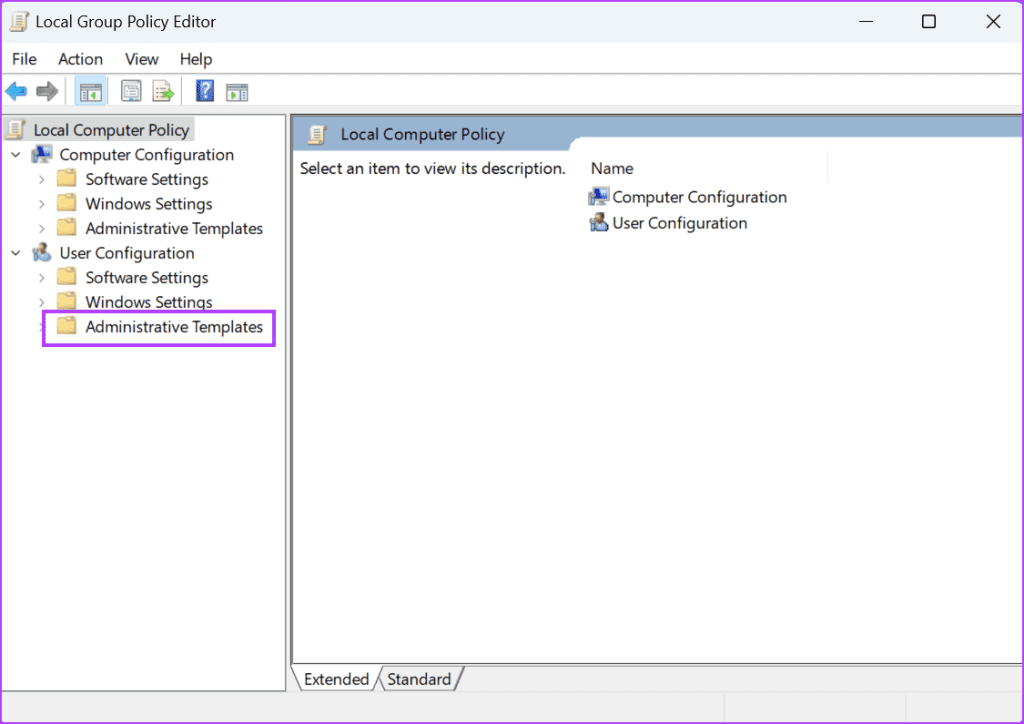Click the scroll icon in the right pane header
This screenshot has height=724, width=1024.
pyautogui.click(x=317, y=134)
